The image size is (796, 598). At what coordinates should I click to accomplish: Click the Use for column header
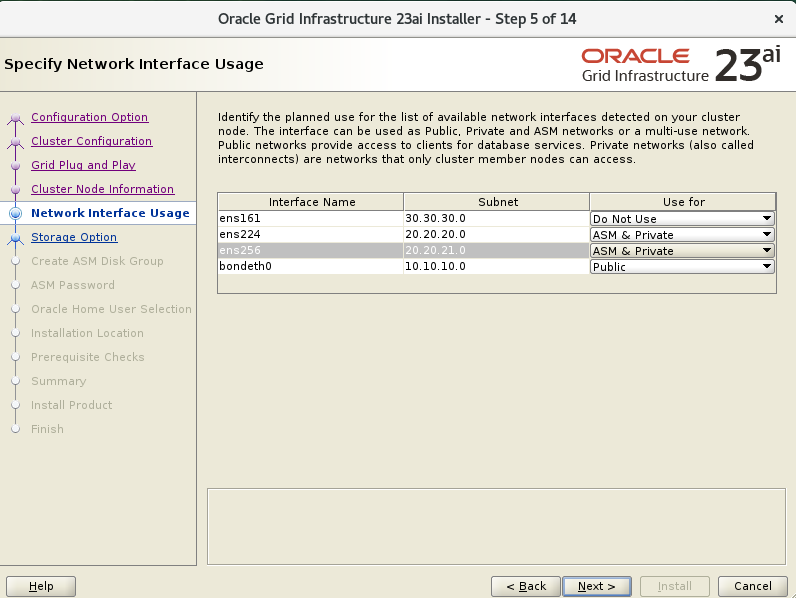(x=683, y=202)
